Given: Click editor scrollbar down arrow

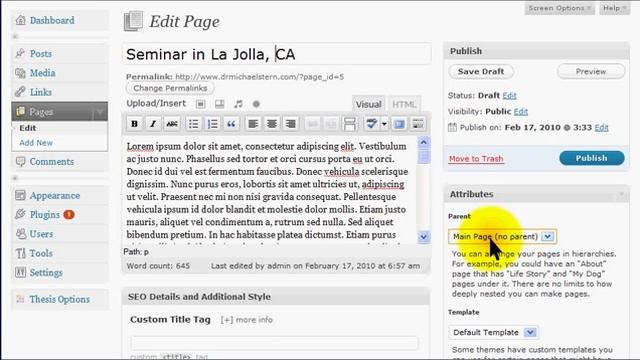Looking at the screenshot, I should pos(424,237).
